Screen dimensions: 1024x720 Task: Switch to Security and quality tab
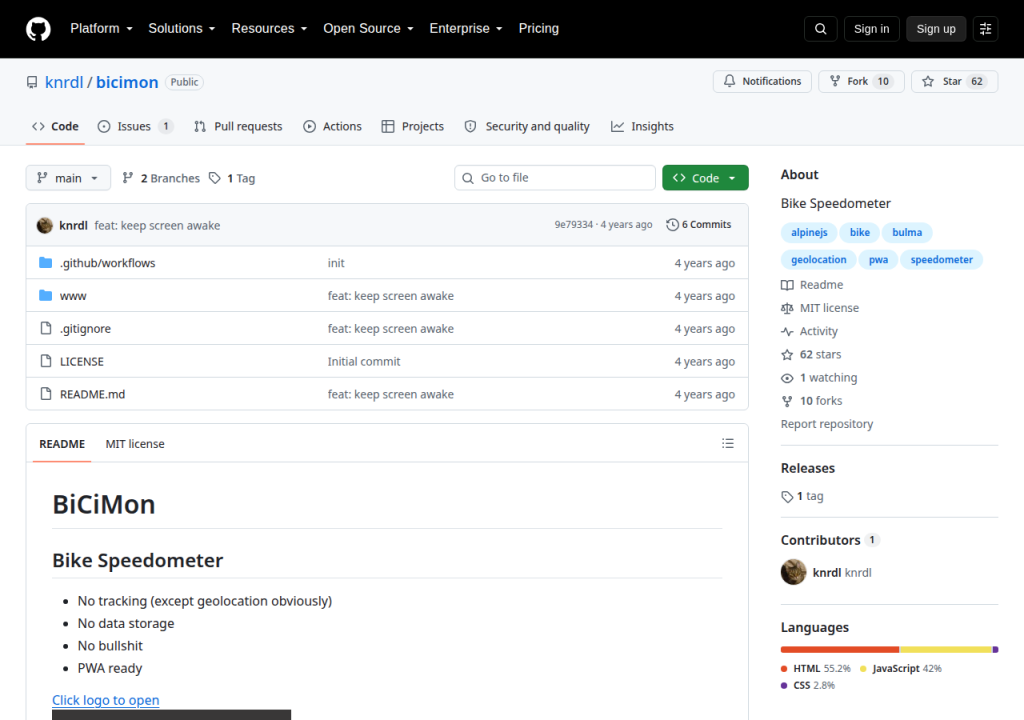coord(527,126)
